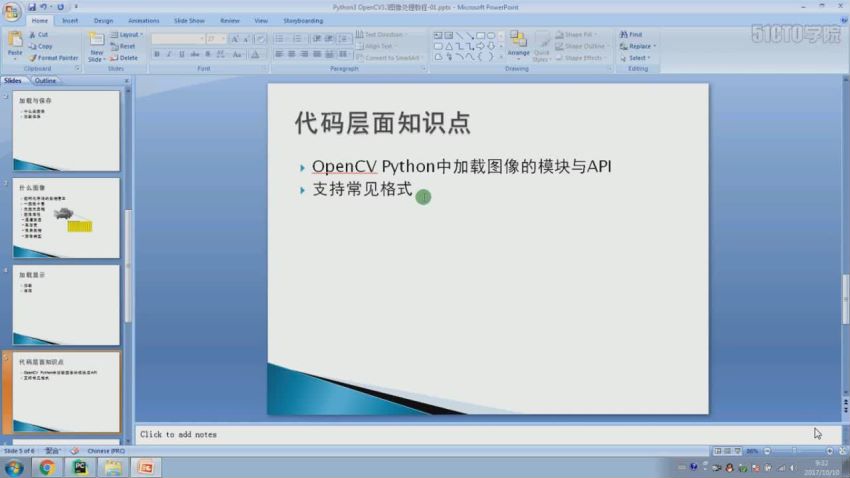This screenshot has width=850, height=478.
Task: Adjust the zoom slider handle
Action: click(794, 451)
